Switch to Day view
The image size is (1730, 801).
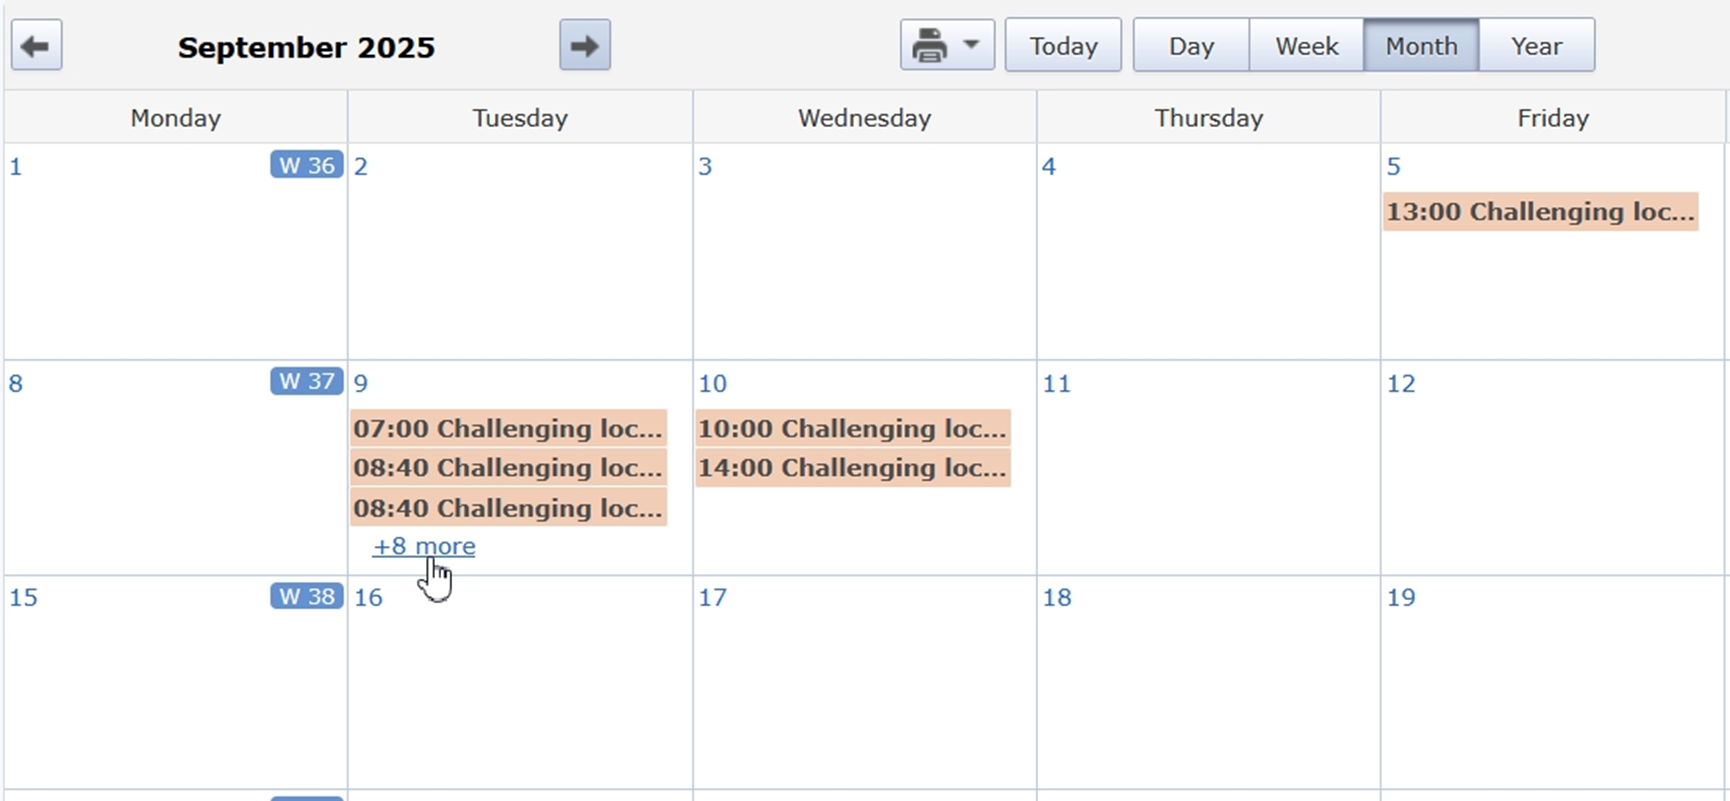click(x=1190, y=46)
